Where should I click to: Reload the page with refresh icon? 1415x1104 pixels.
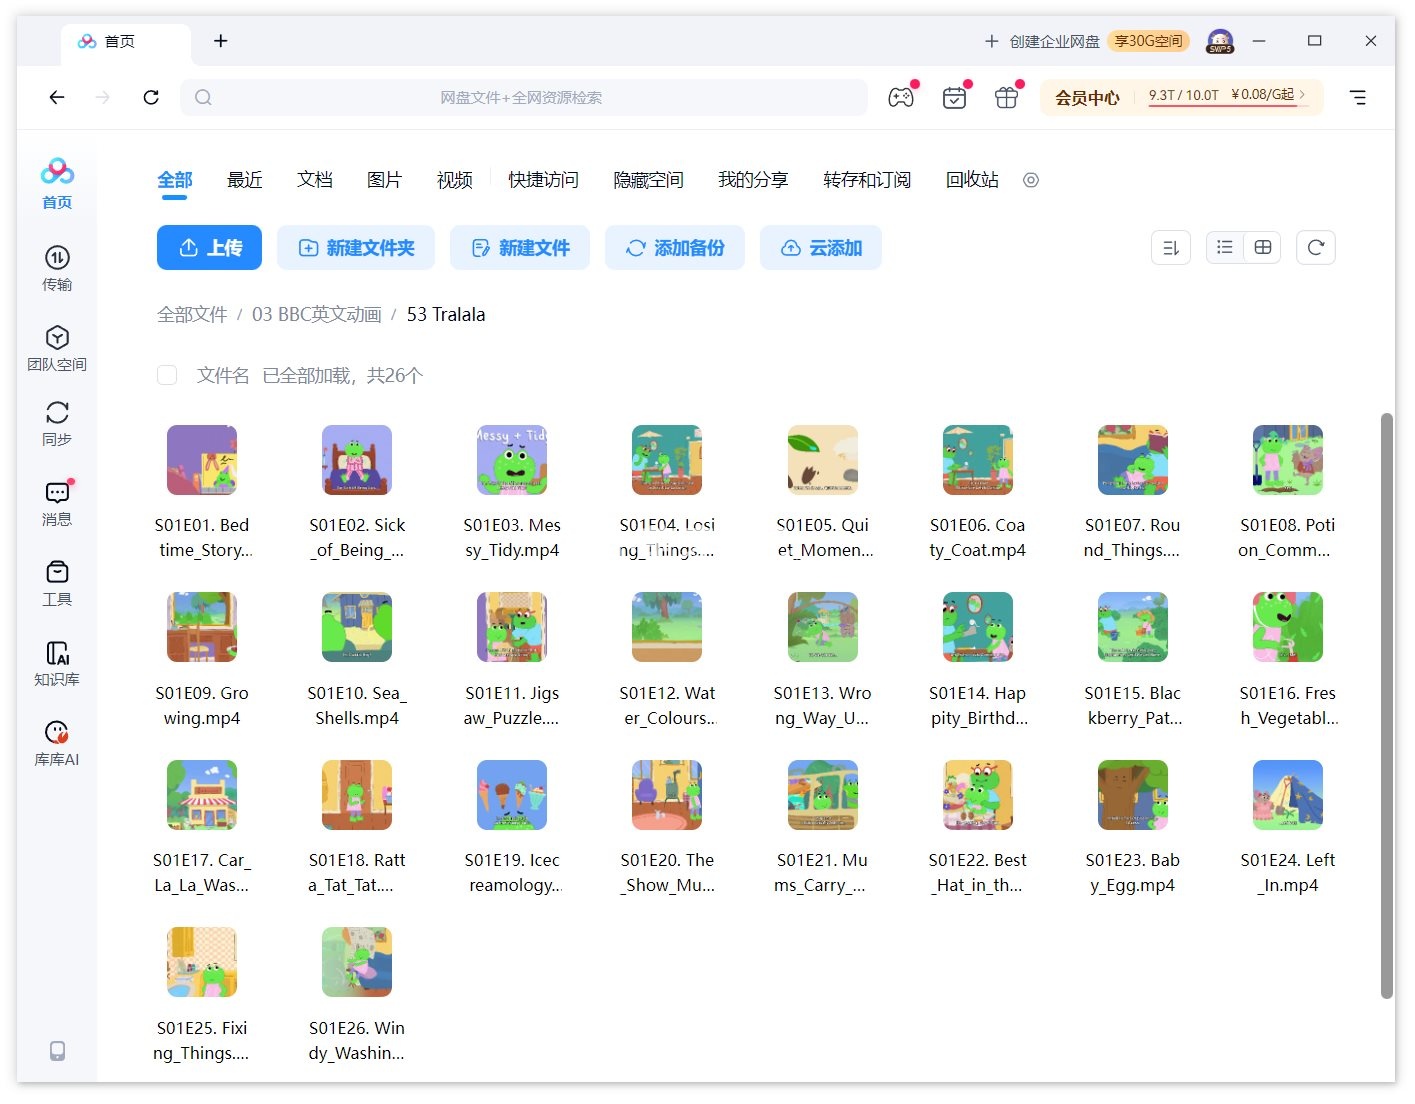tap(151, 97)
